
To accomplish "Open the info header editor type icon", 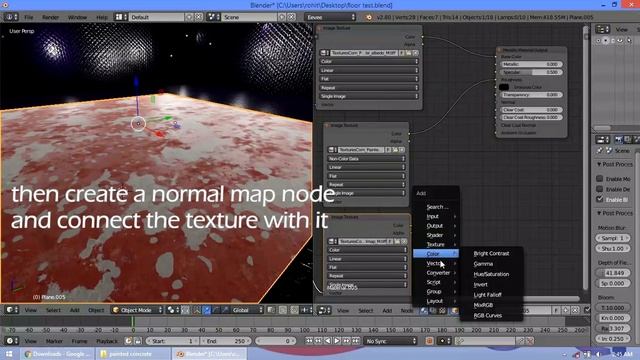I will 11,17.
